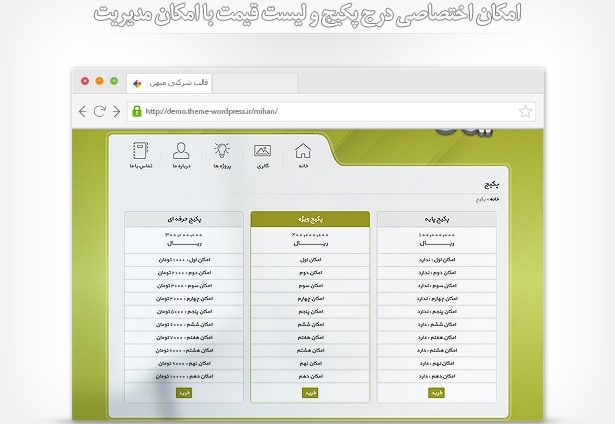Screen dimensions: 615x424
Task: Click the پکیج حرفه ای column header
Action: click(183, 219)
